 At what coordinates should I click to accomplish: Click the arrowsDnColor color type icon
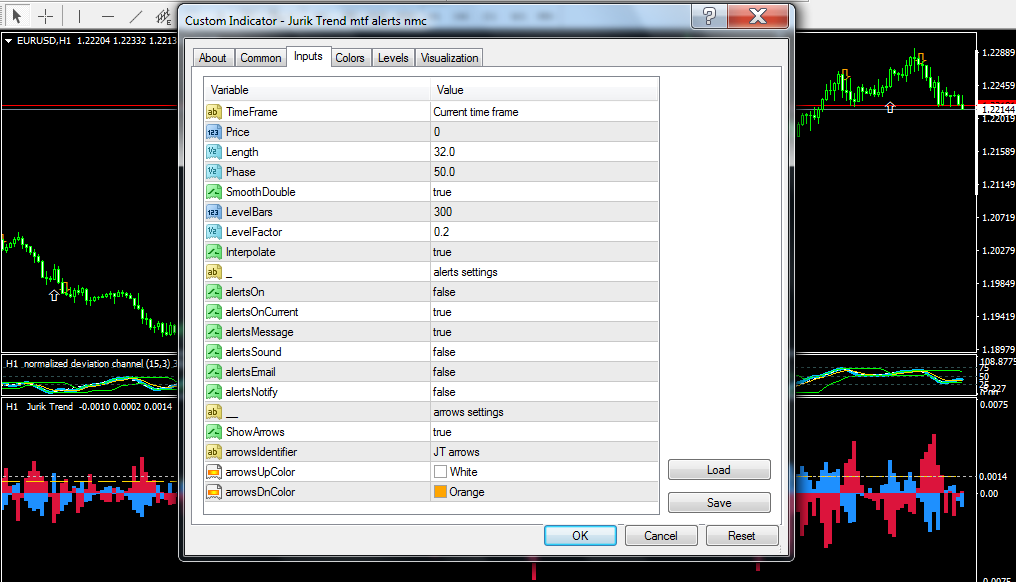pyautogui.click(x=213, y=492)
